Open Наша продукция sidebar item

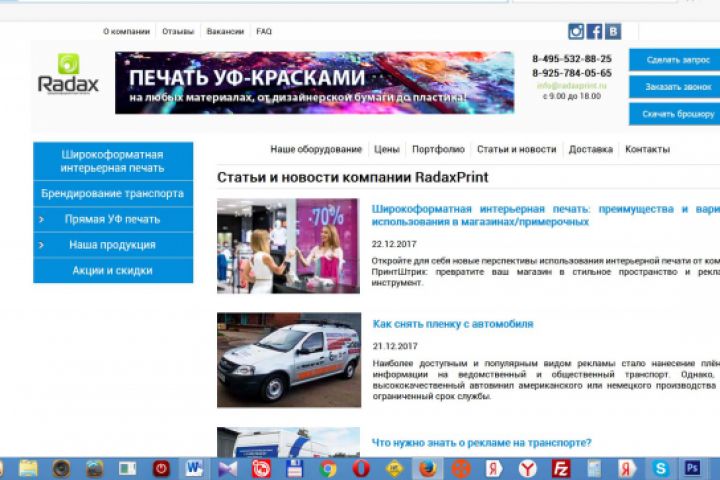(x=113, y=245)
